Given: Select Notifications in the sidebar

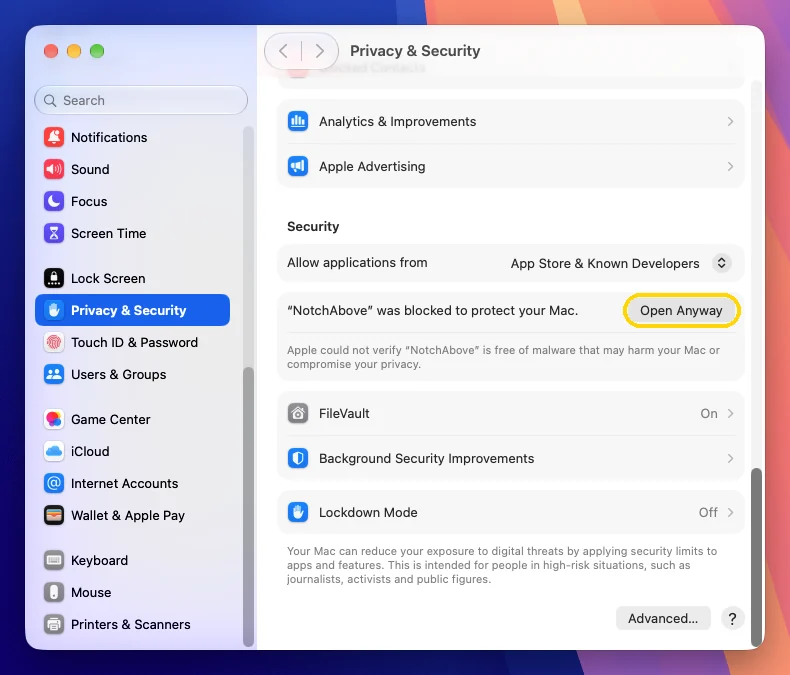Looking at the screenshot, I should 133,137.
